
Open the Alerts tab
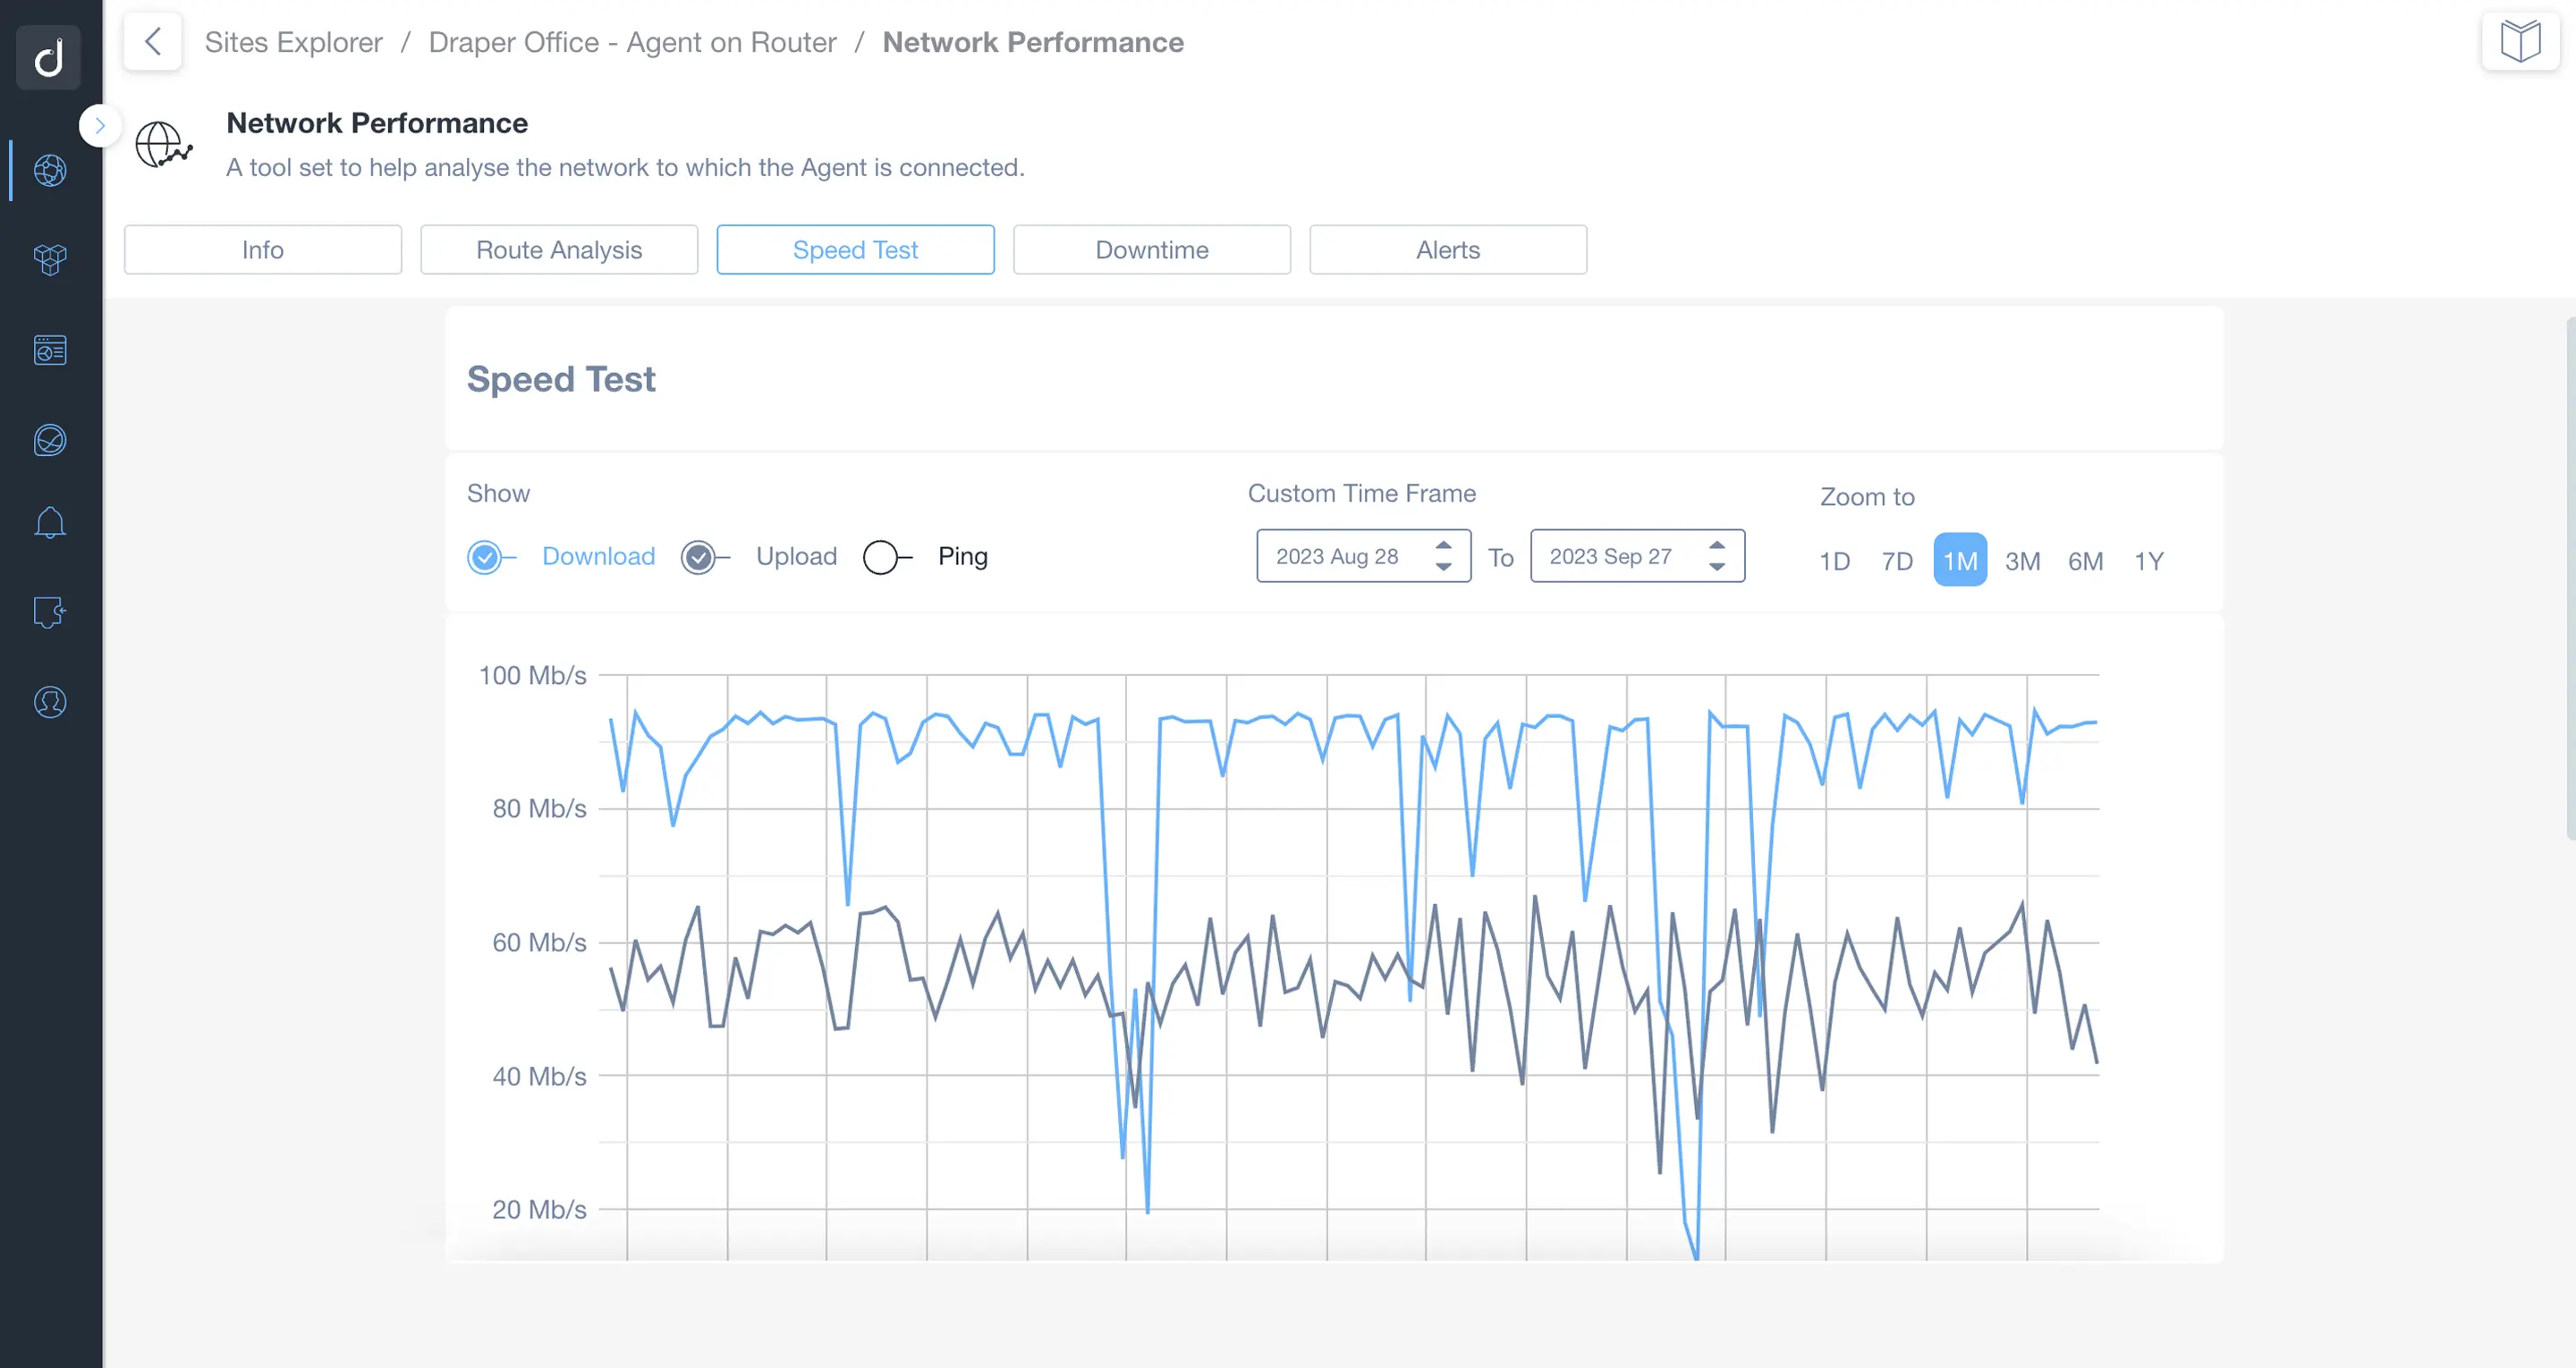[x=1447, y=249]
